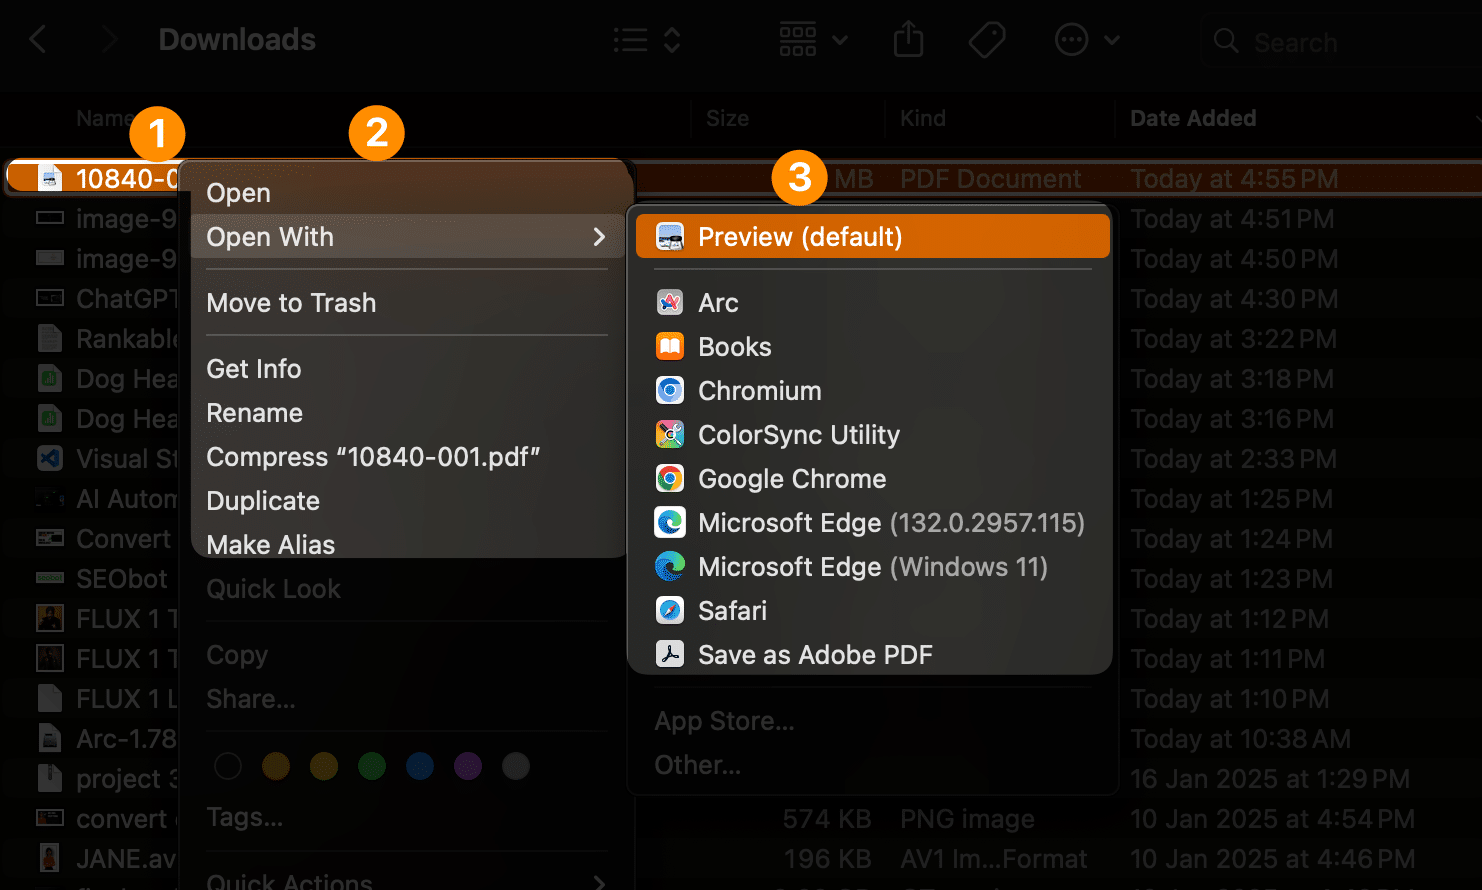The image size is (1482, 890).
Task: Choose Duplicate in the context menu
Action: 408,501
